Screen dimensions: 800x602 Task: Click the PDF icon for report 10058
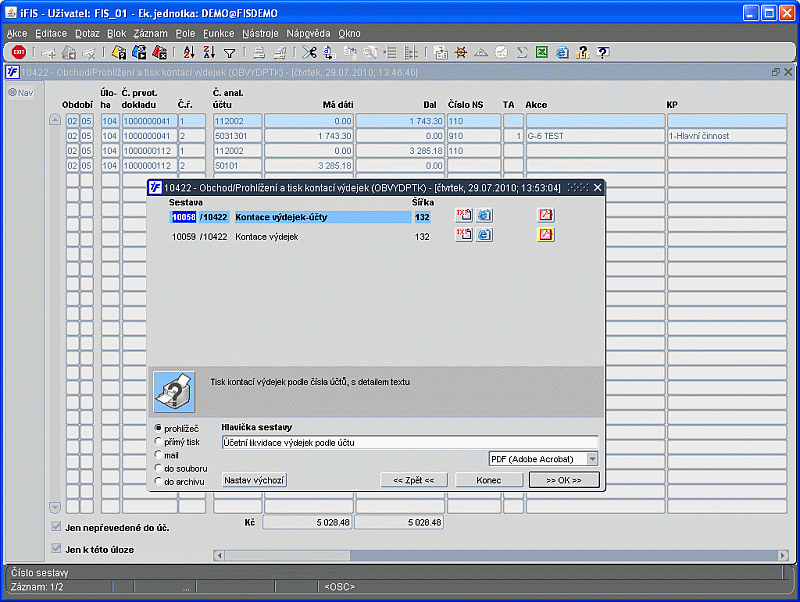[546, 215]
